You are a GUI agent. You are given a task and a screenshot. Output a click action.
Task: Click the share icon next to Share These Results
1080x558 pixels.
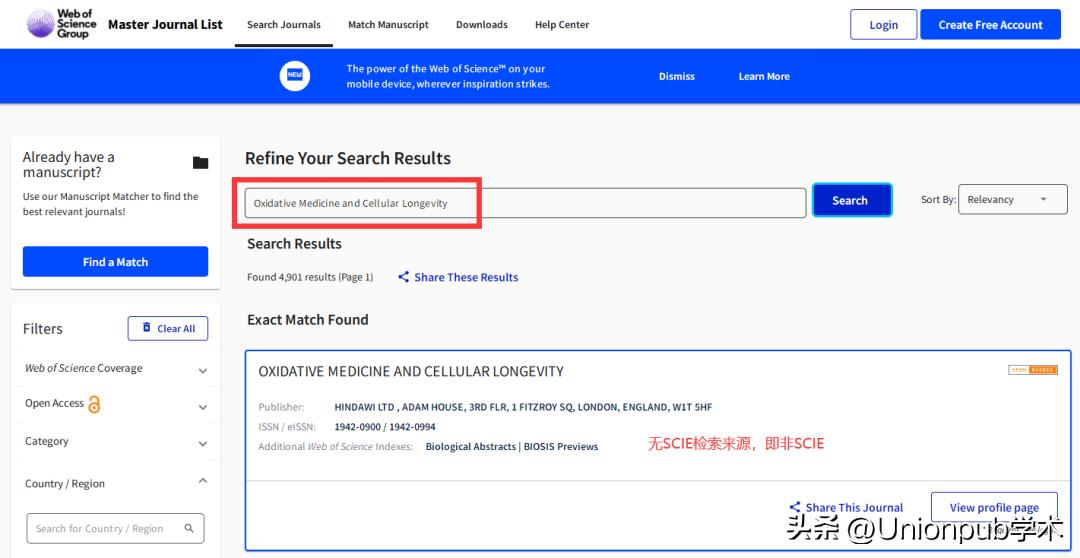coord(404,277)
